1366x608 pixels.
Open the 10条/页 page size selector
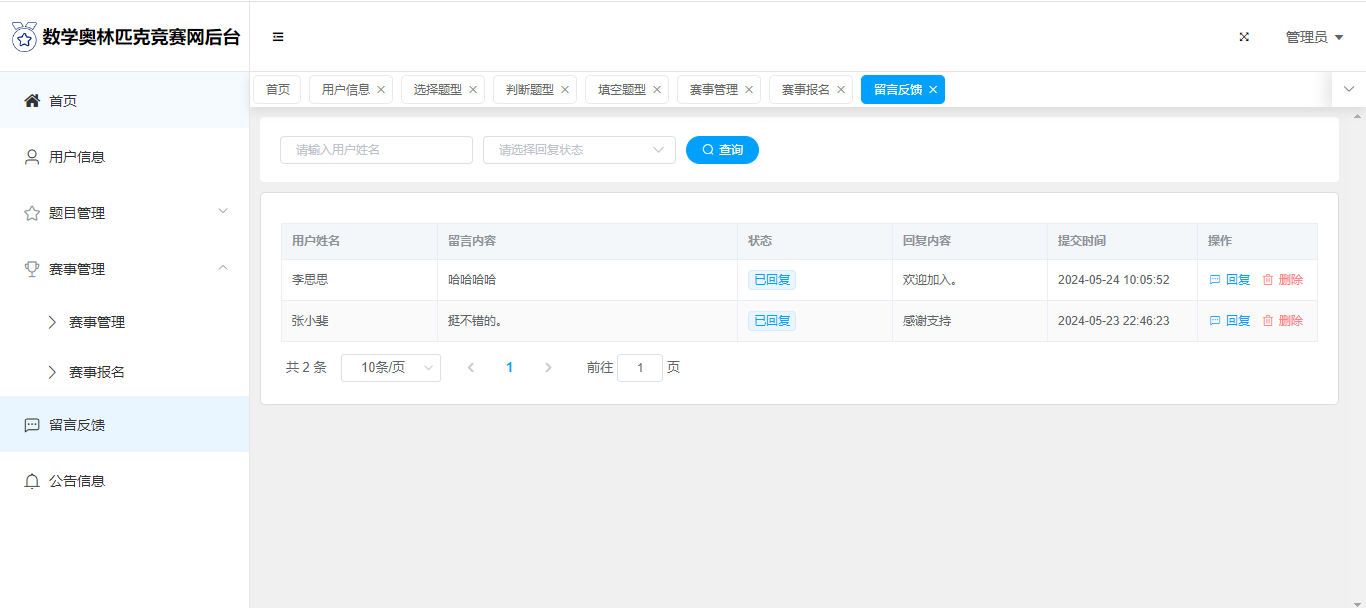coord(390,368)
